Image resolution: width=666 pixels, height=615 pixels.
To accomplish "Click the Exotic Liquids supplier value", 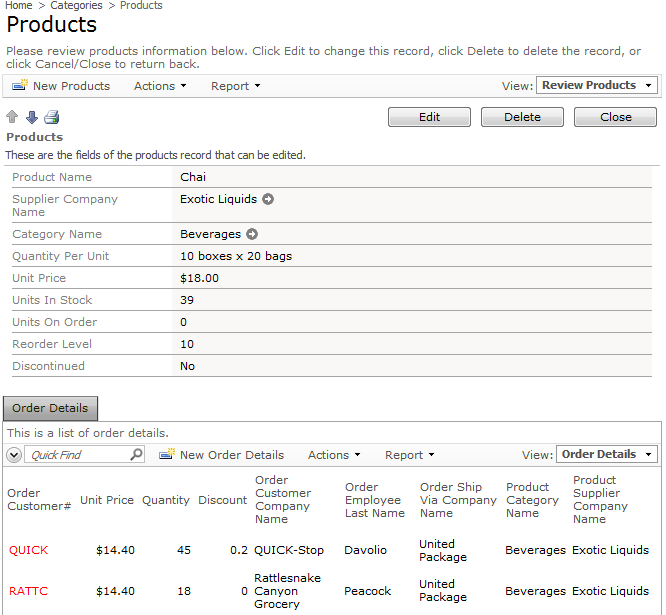I will [x=218, y=199].
